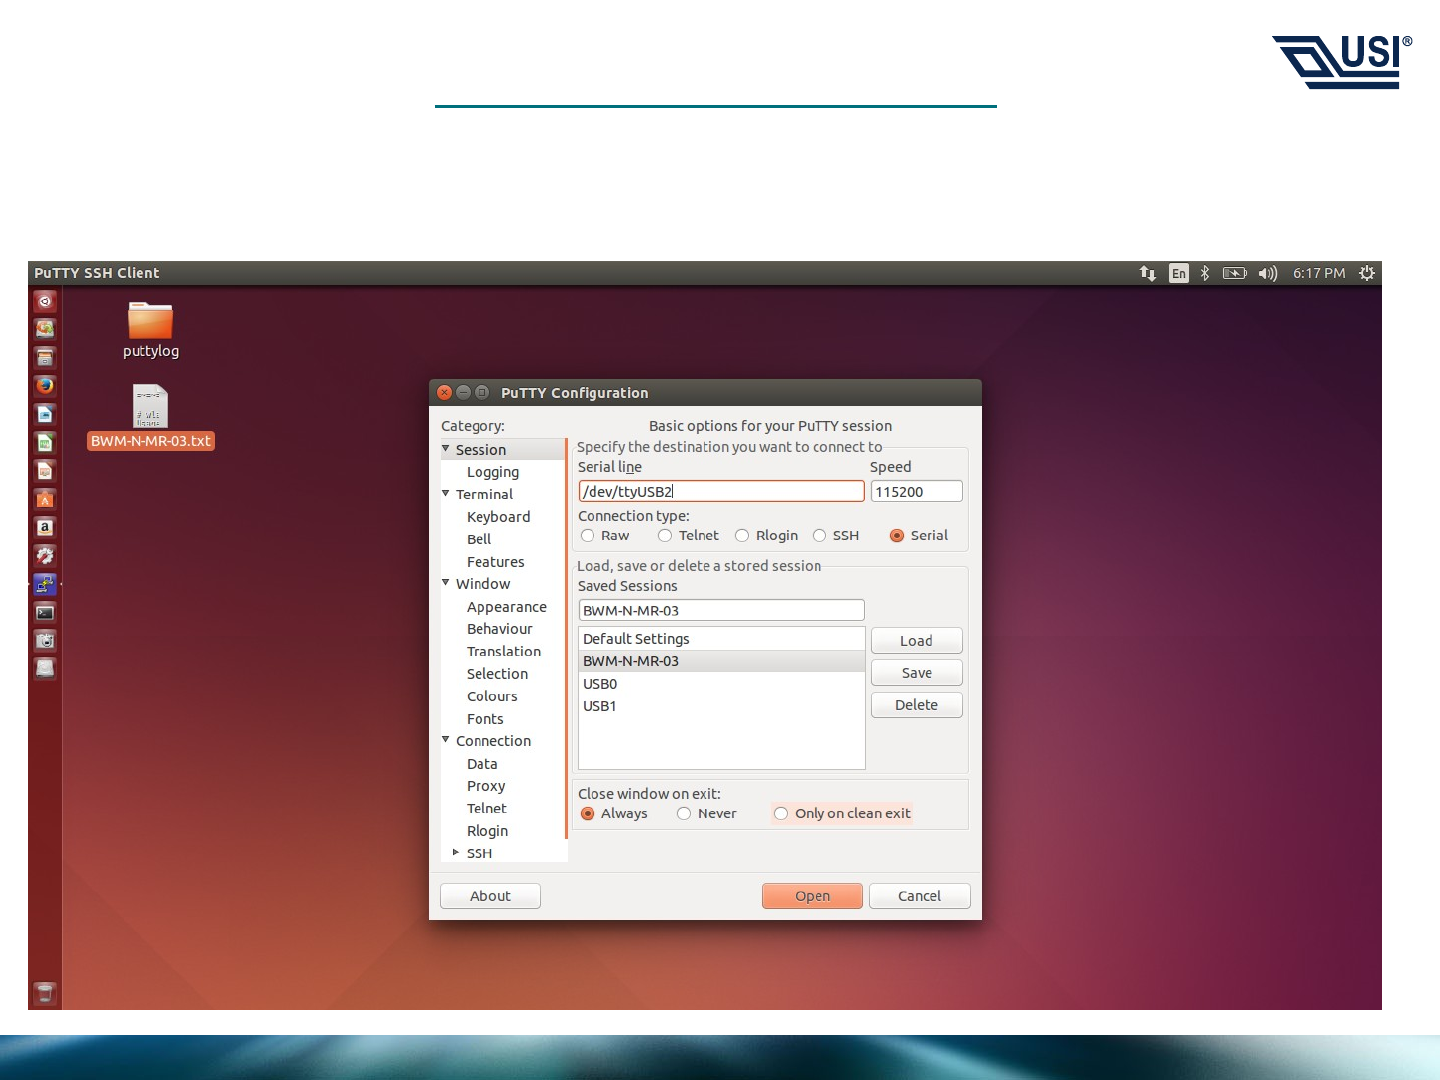The image size is (1440, 1080).
Task: Expand the SSH category triangle in tree
Action: (456, 853)
